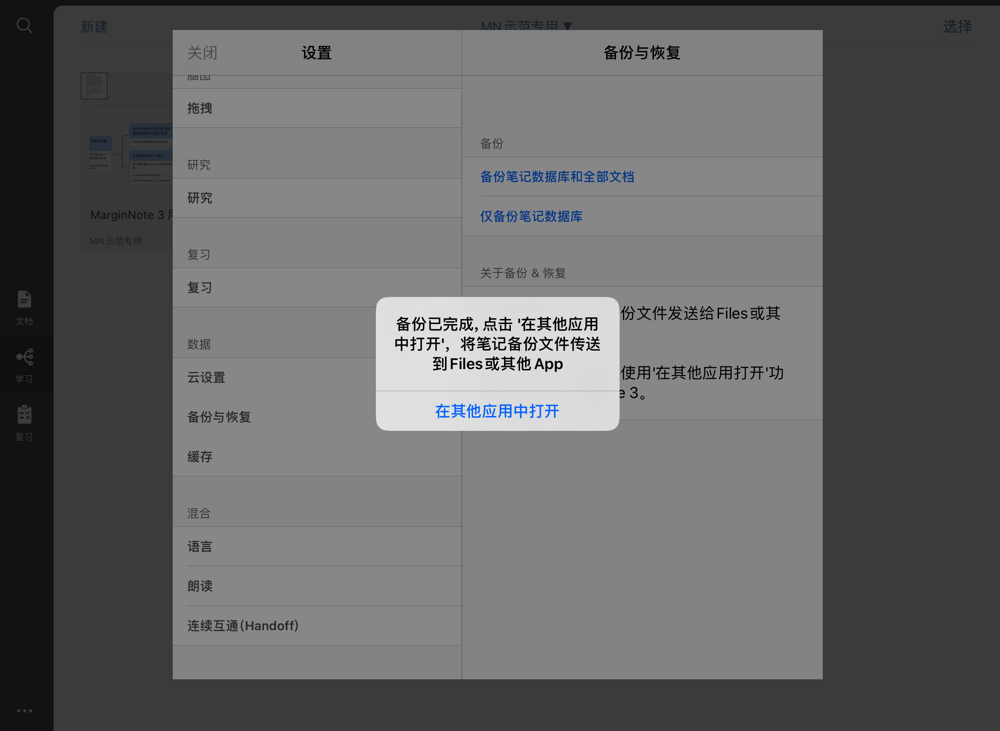The width and height of the screenshot is (1000, 731).
Task: Tap 仅备份笔记数据库 link
Action: [x=531, y=216]
